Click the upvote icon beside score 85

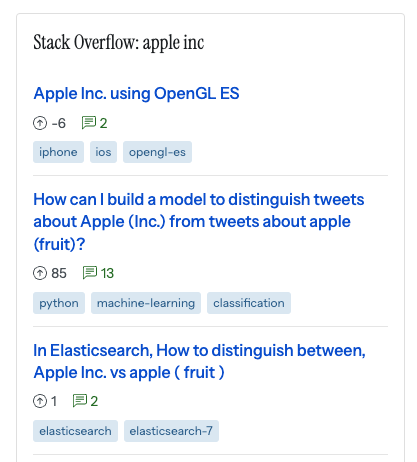(40, 273)
